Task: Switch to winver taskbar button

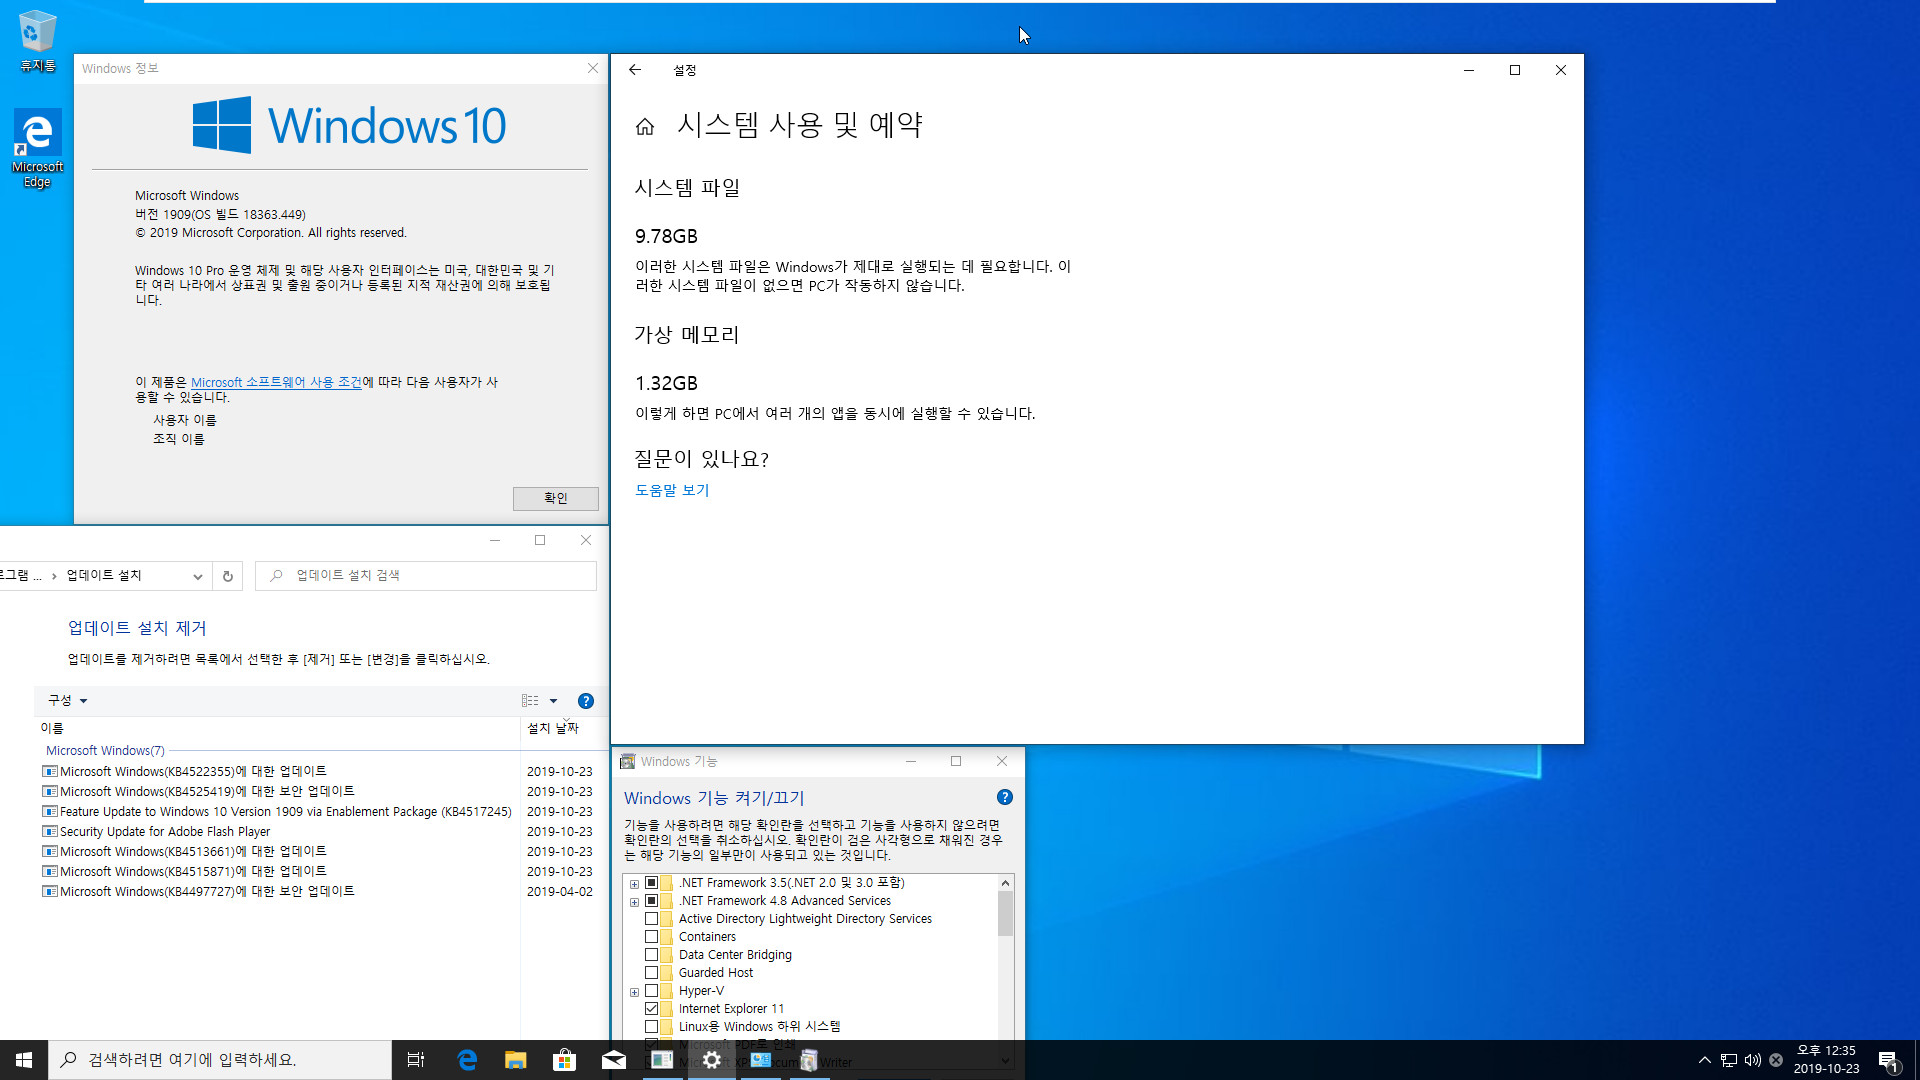Action: click(x=662, y=1060)
